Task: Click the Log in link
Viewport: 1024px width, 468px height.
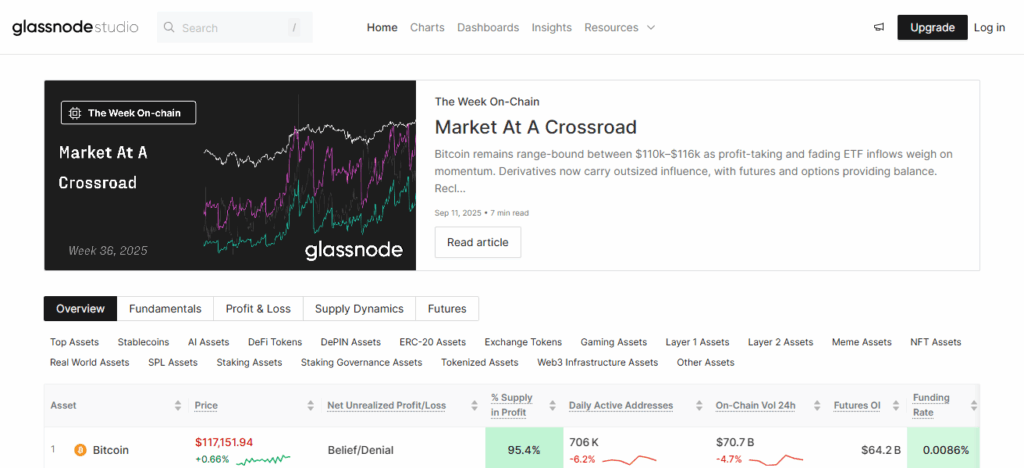Action: pos(989,27)
